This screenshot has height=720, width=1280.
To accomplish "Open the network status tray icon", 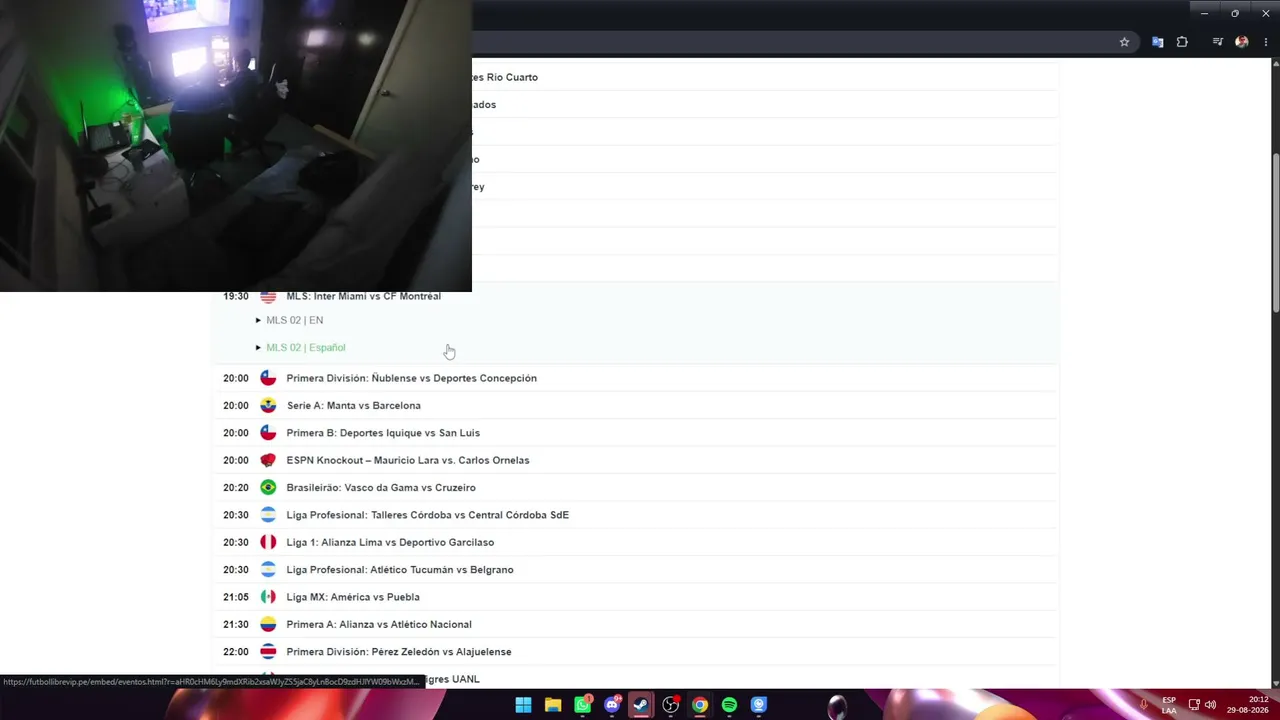I will pyautogui.click(x=1194, y=705).
